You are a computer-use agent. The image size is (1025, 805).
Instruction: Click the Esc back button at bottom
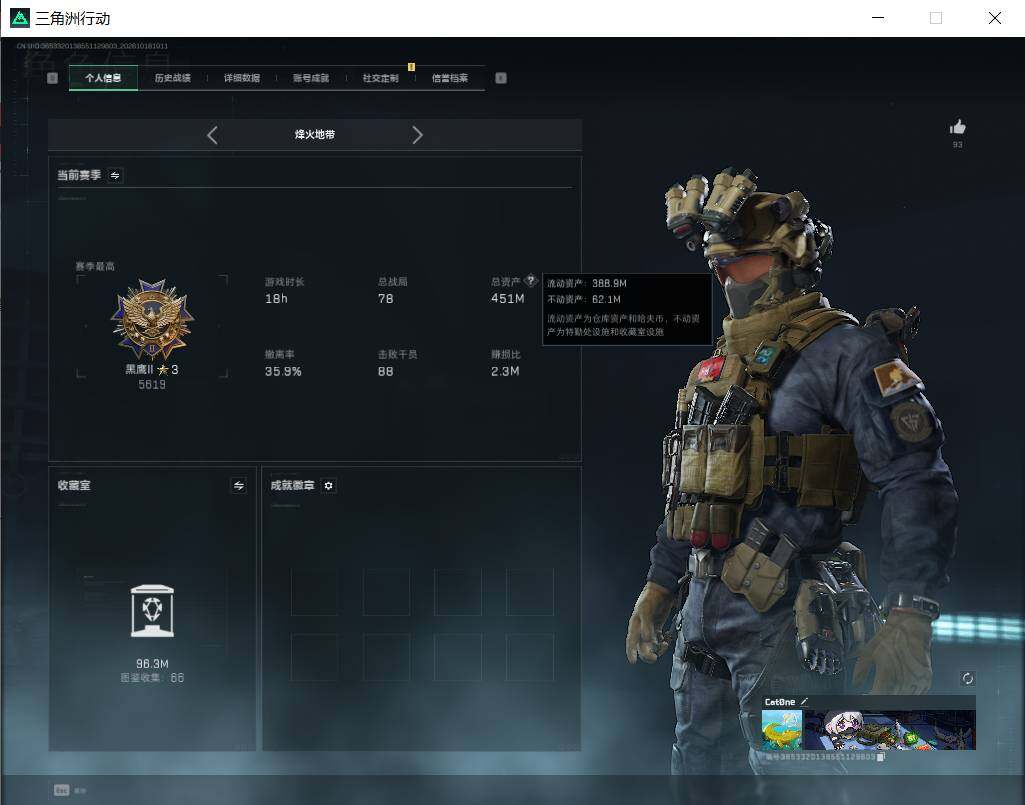[61, 791]
